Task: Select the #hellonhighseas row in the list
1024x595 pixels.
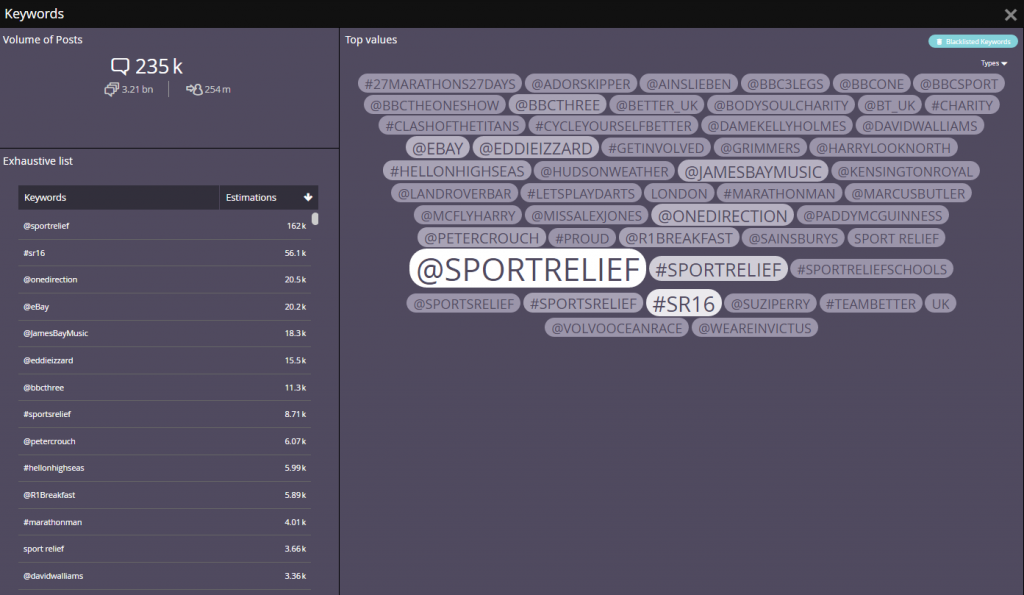Action: coord(165,468)
